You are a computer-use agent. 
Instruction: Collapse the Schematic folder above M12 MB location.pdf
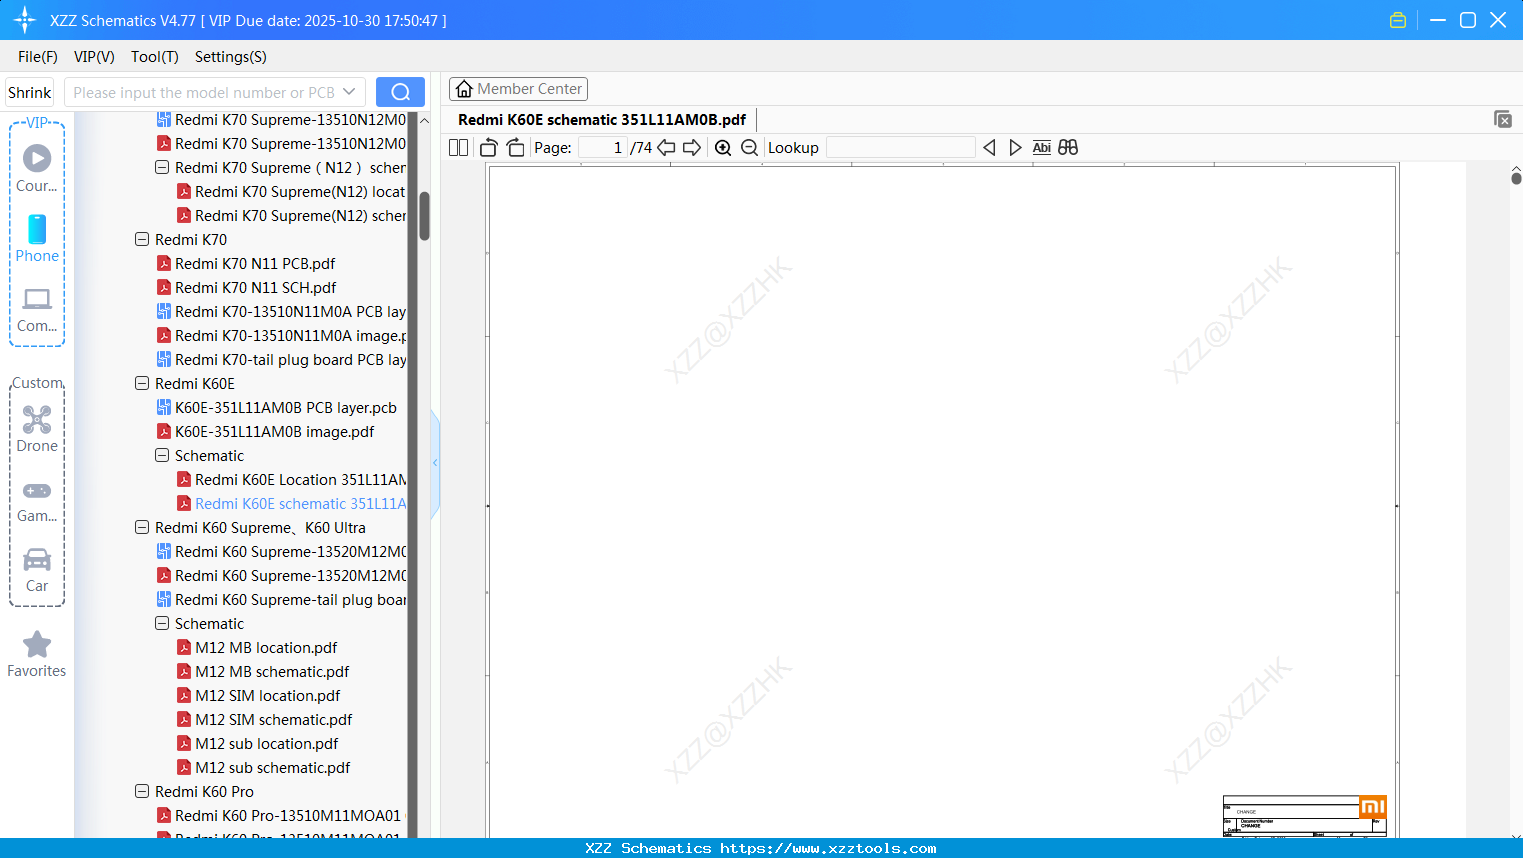point(162,624)
